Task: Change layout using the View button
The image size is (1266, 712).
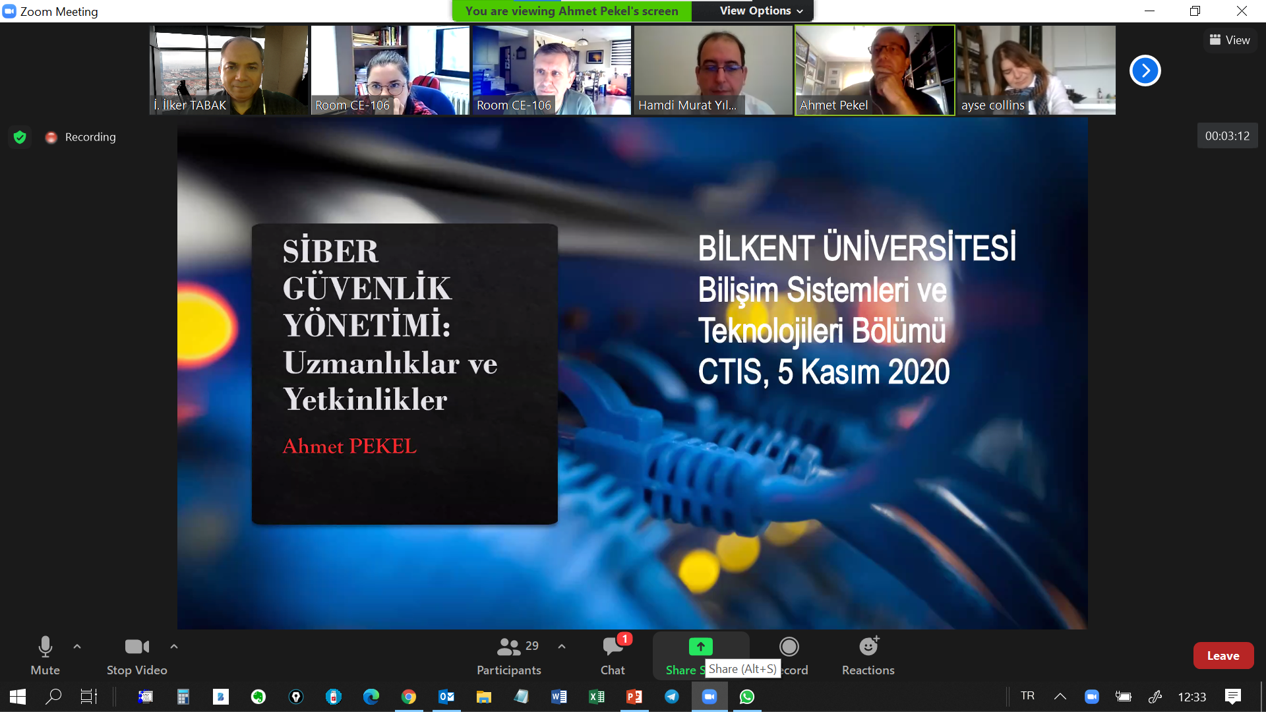Action: [x=1230, y=40]
